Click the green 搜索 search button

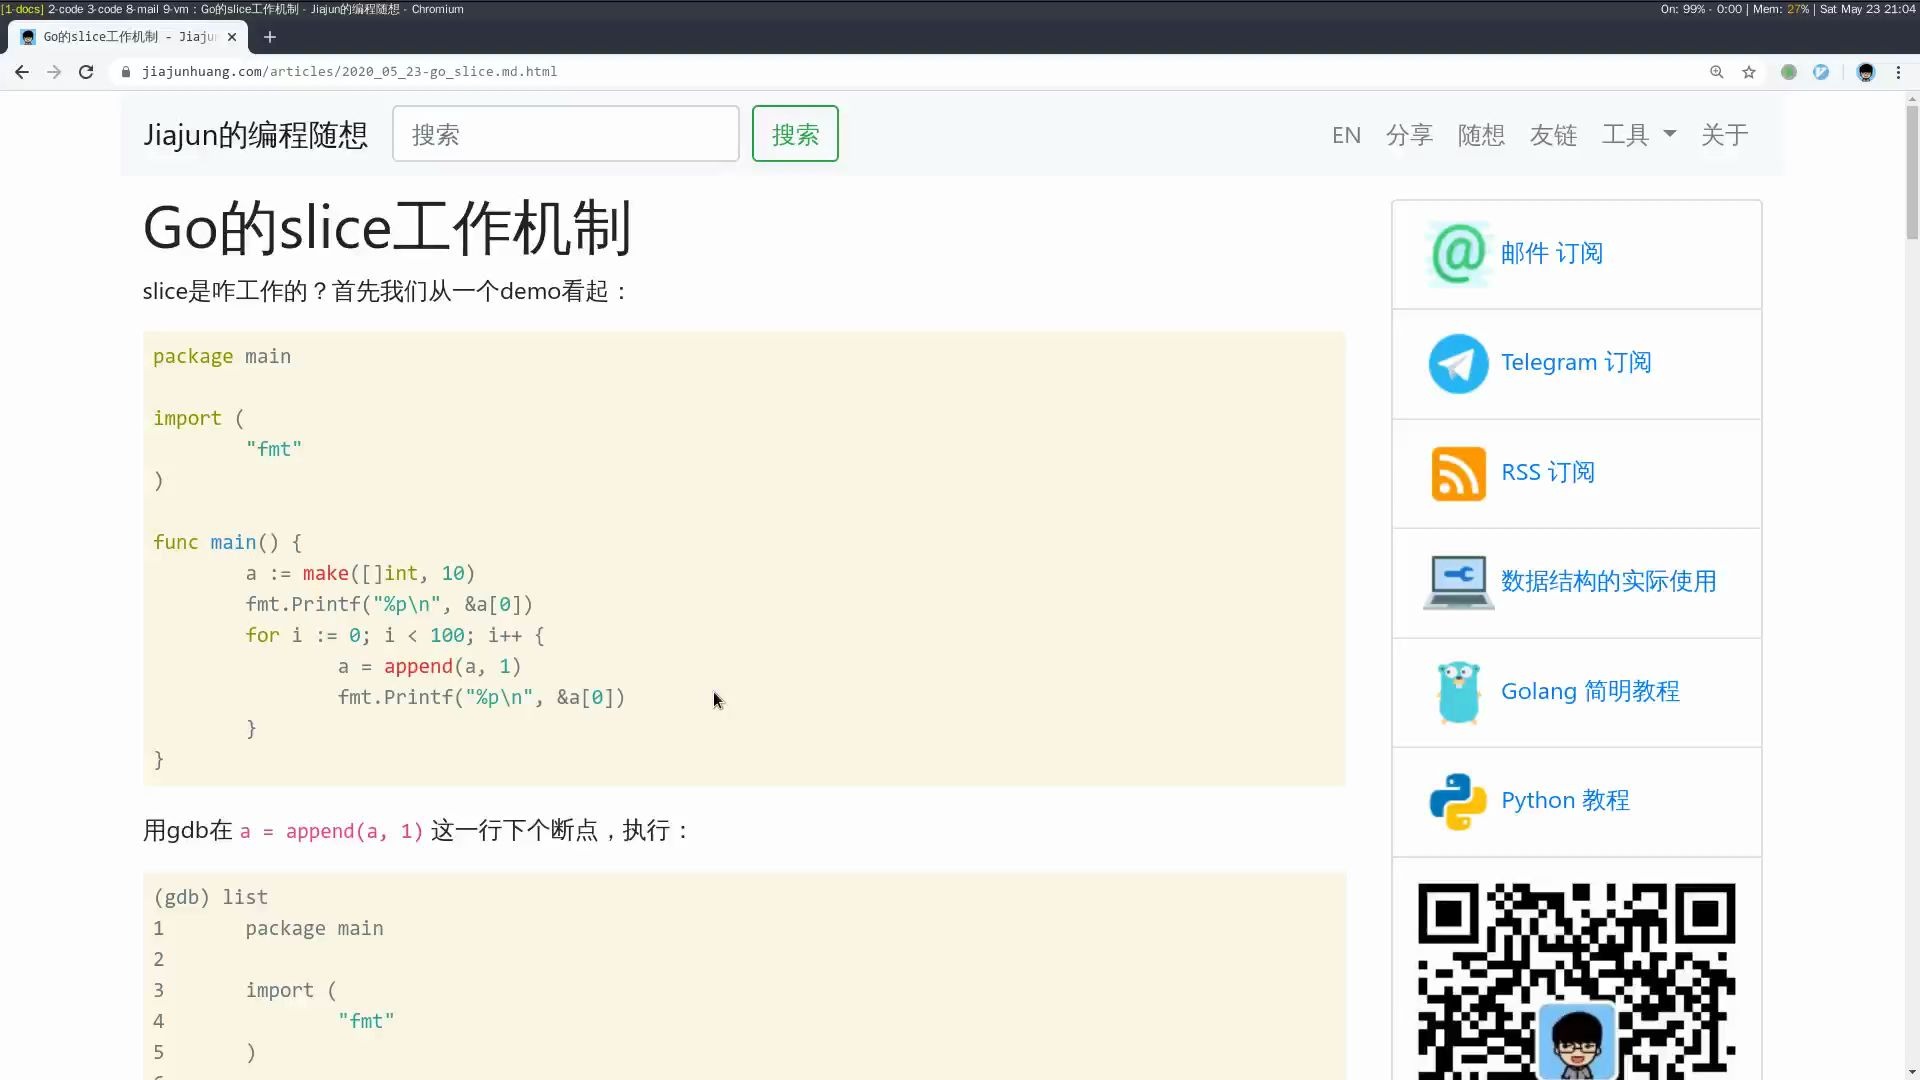(795, 134)
